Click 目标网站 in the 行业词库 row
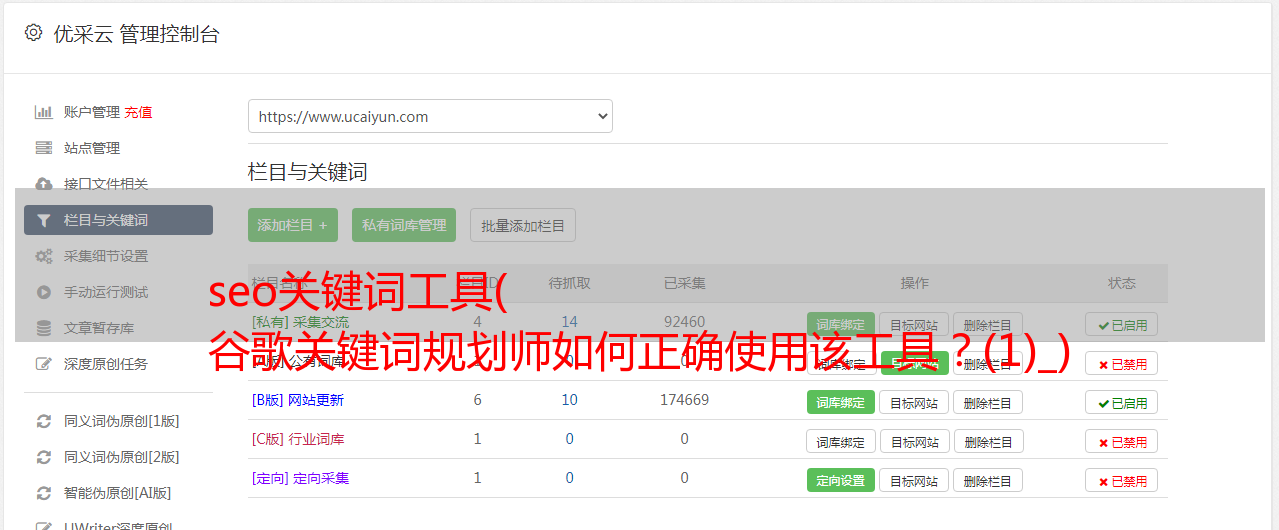The height and width of the screenshot is (530, 1279). (914, 441)
